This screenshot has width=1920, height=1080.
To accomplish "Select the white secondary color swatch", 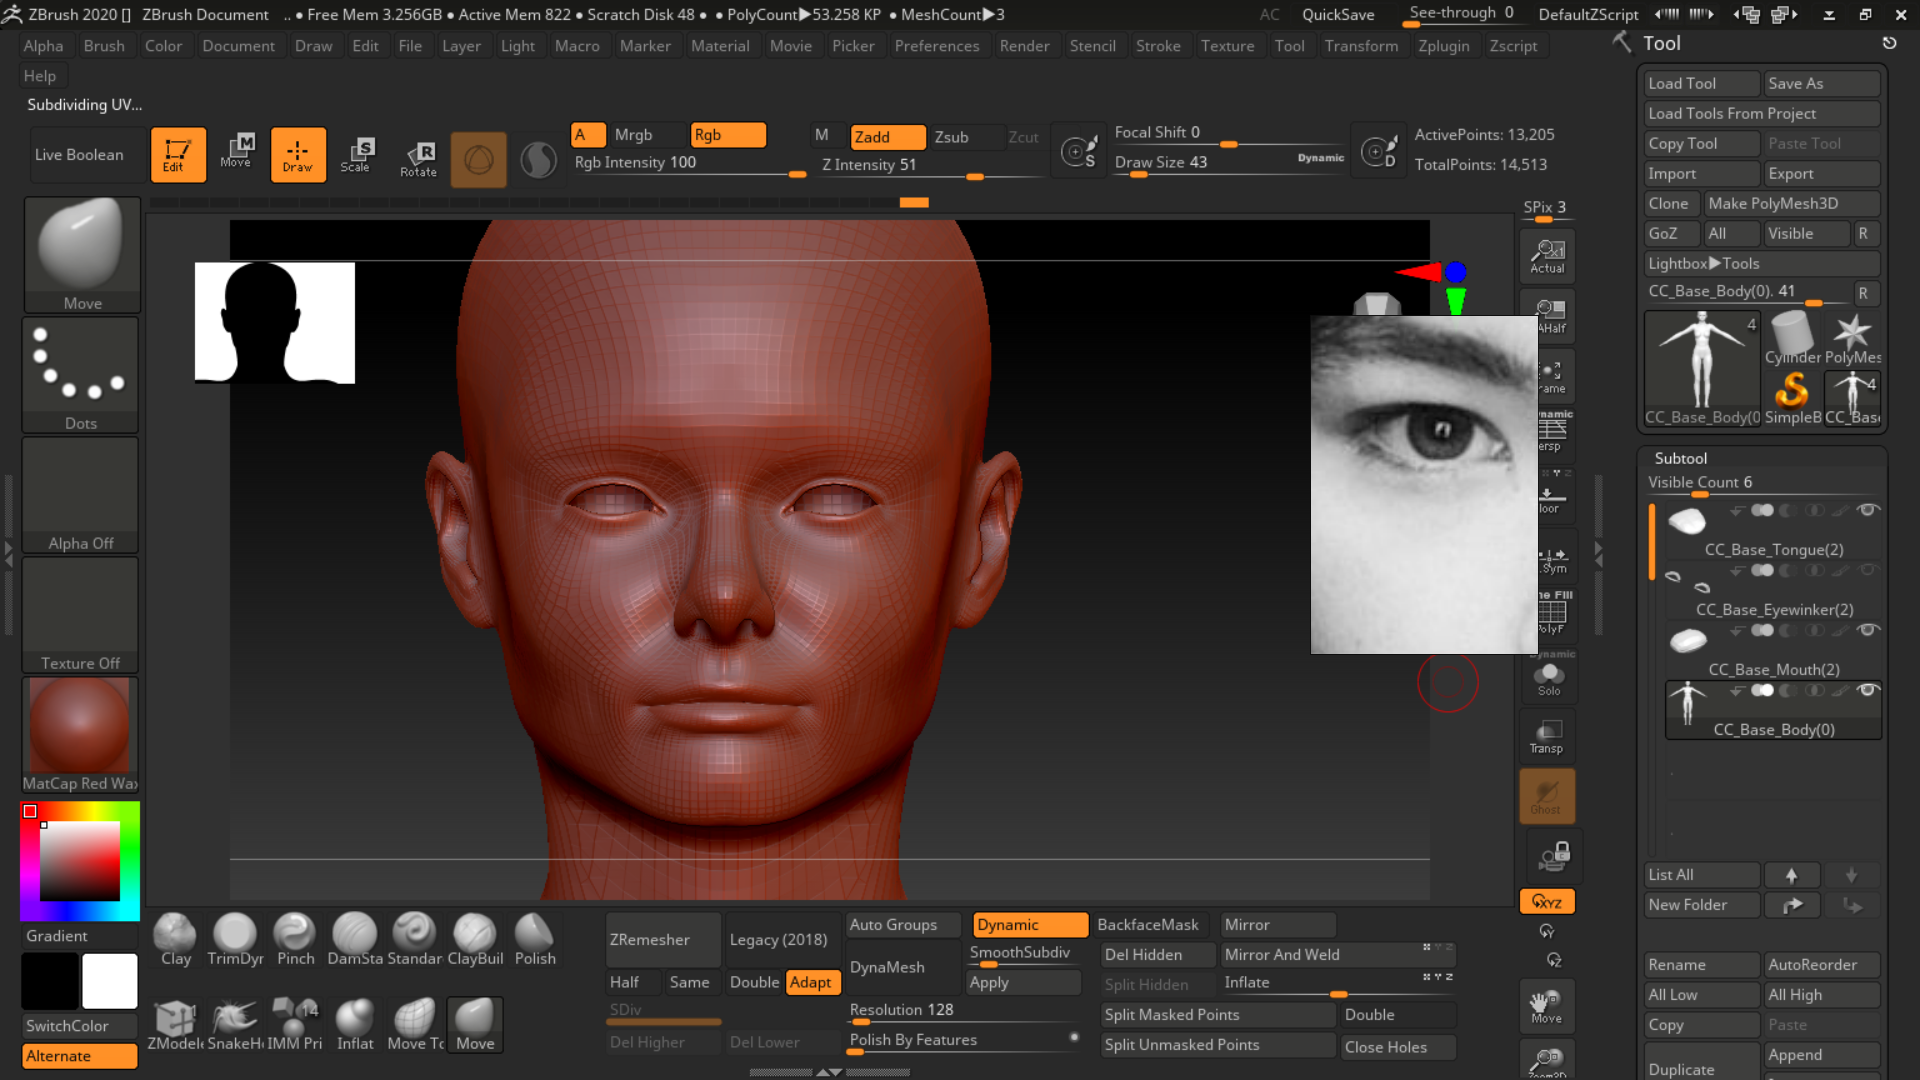I will pos(110,981).
